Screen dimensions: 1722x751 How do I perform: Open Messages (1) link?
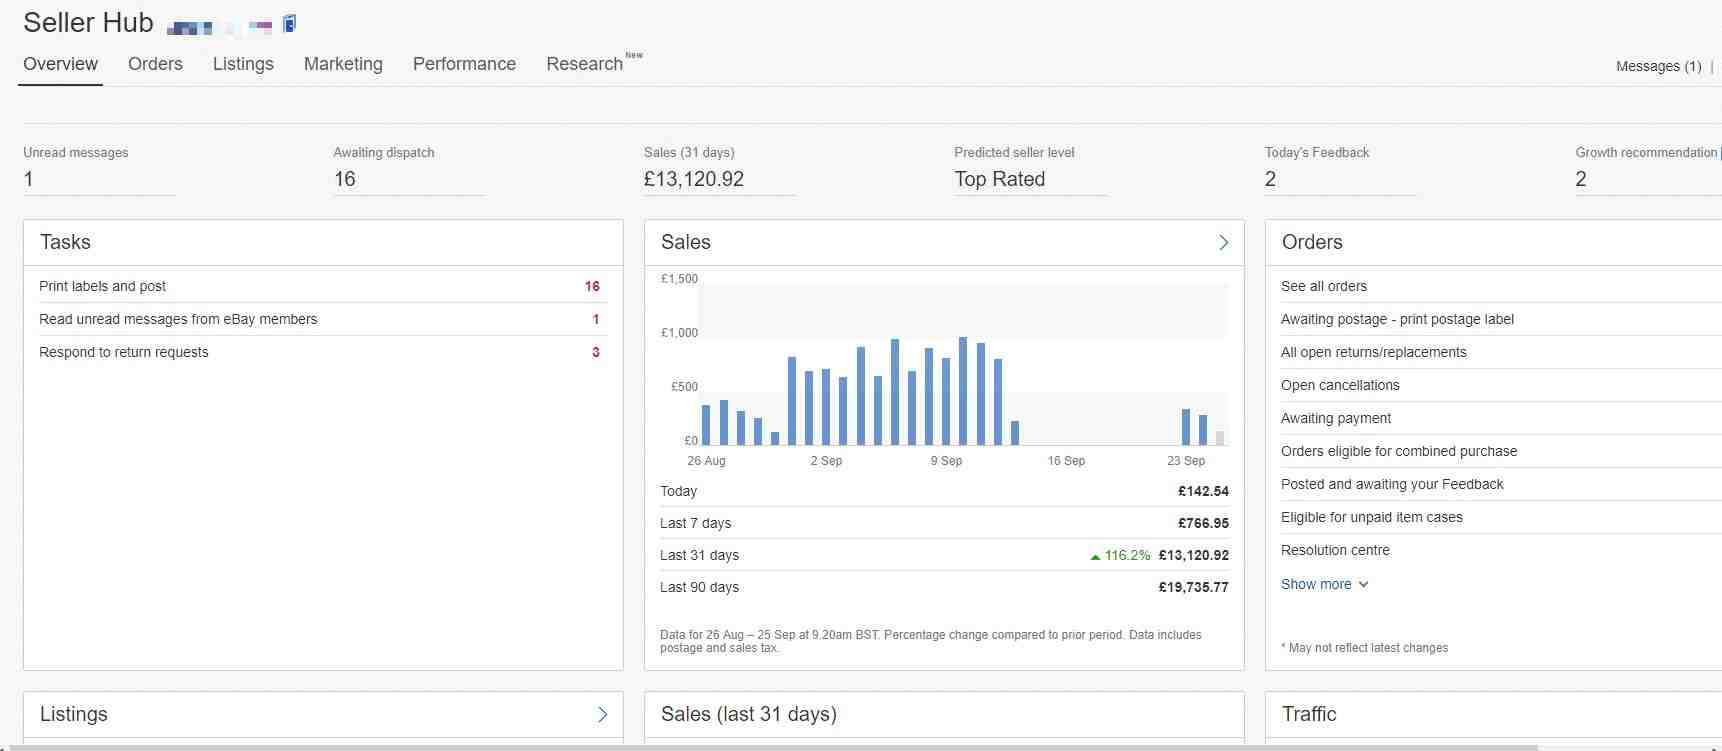point(1658,66)
